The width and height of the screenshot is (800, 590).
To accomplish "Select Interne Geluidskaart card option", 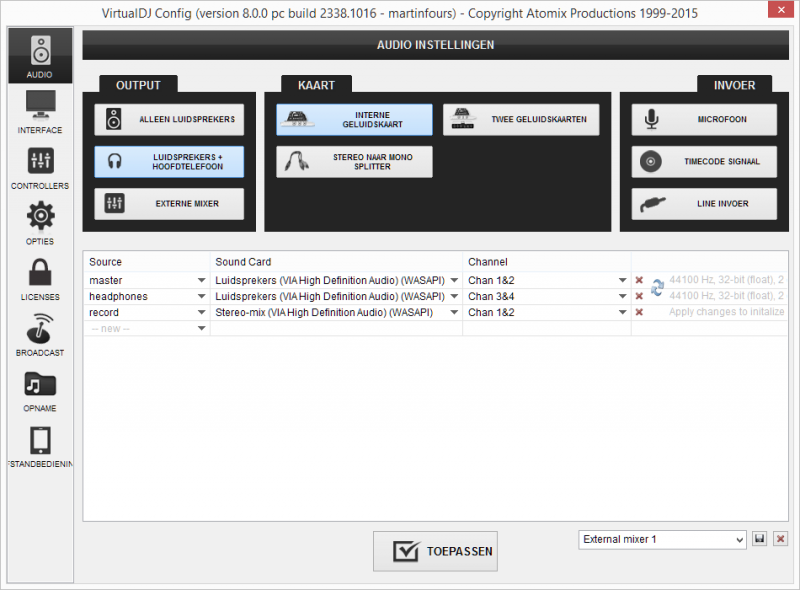I will pos(354,119).
